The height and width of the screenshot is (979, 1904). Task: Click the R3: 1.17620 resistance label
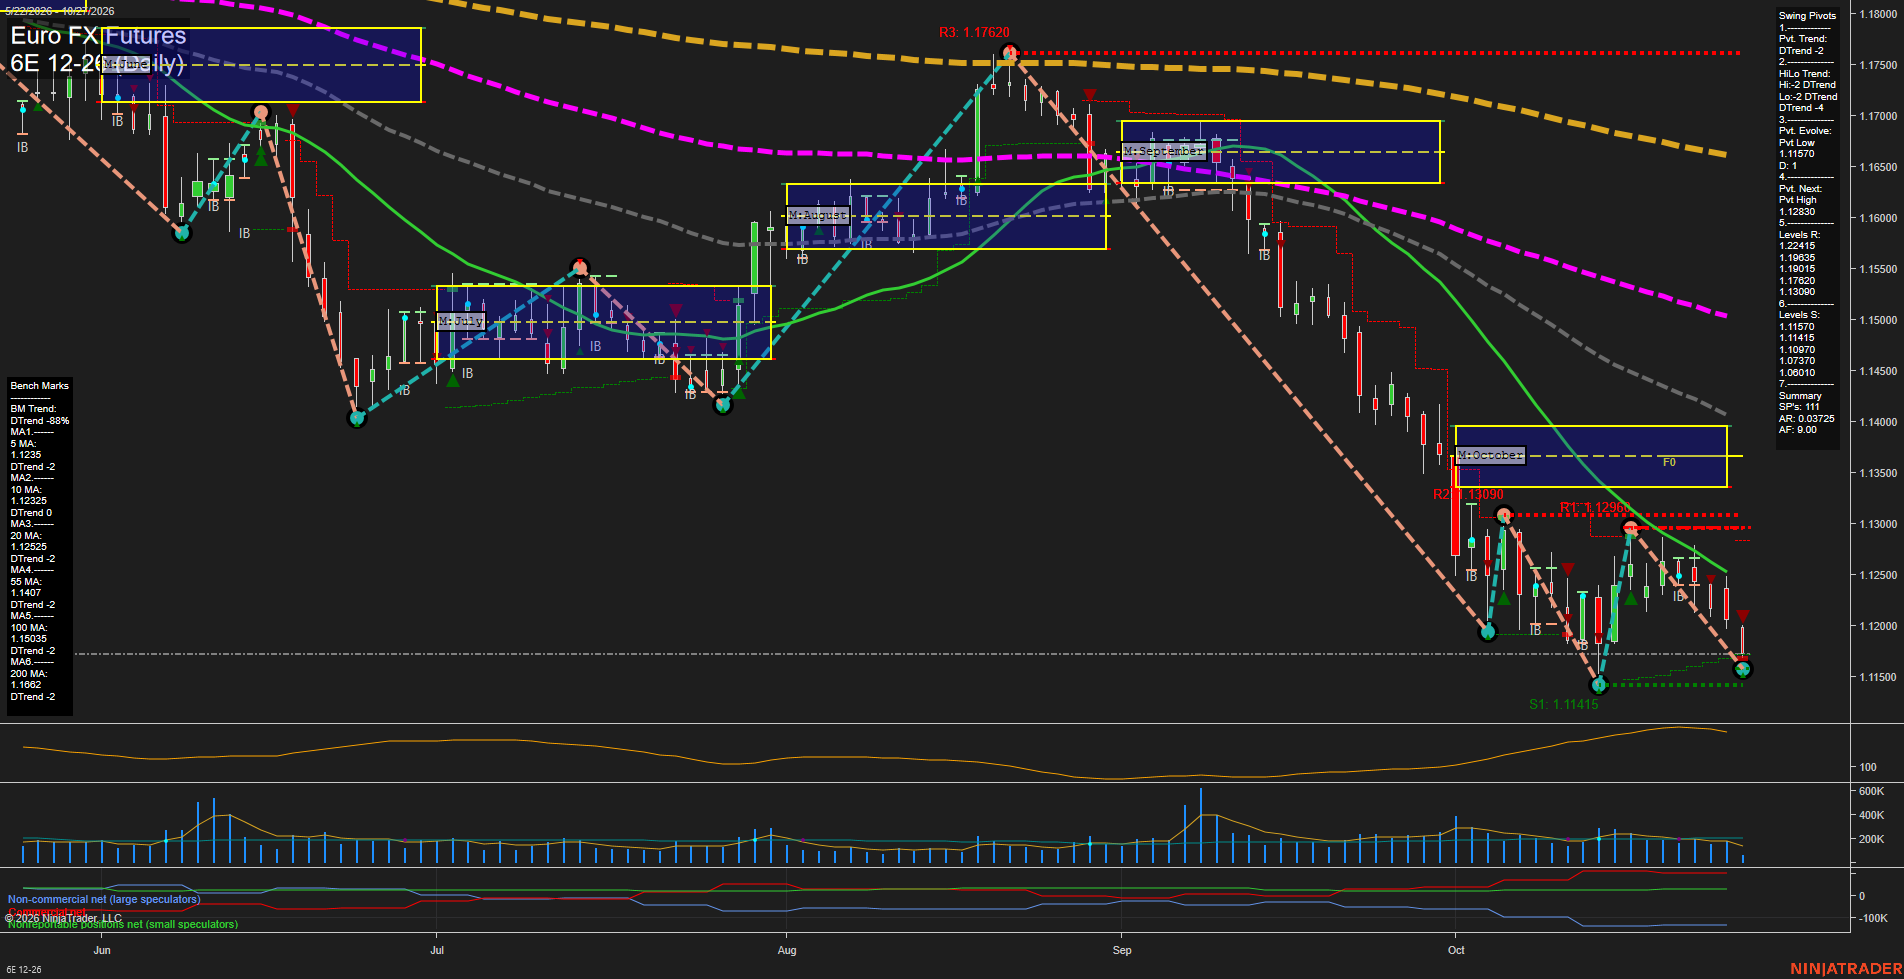974,33
